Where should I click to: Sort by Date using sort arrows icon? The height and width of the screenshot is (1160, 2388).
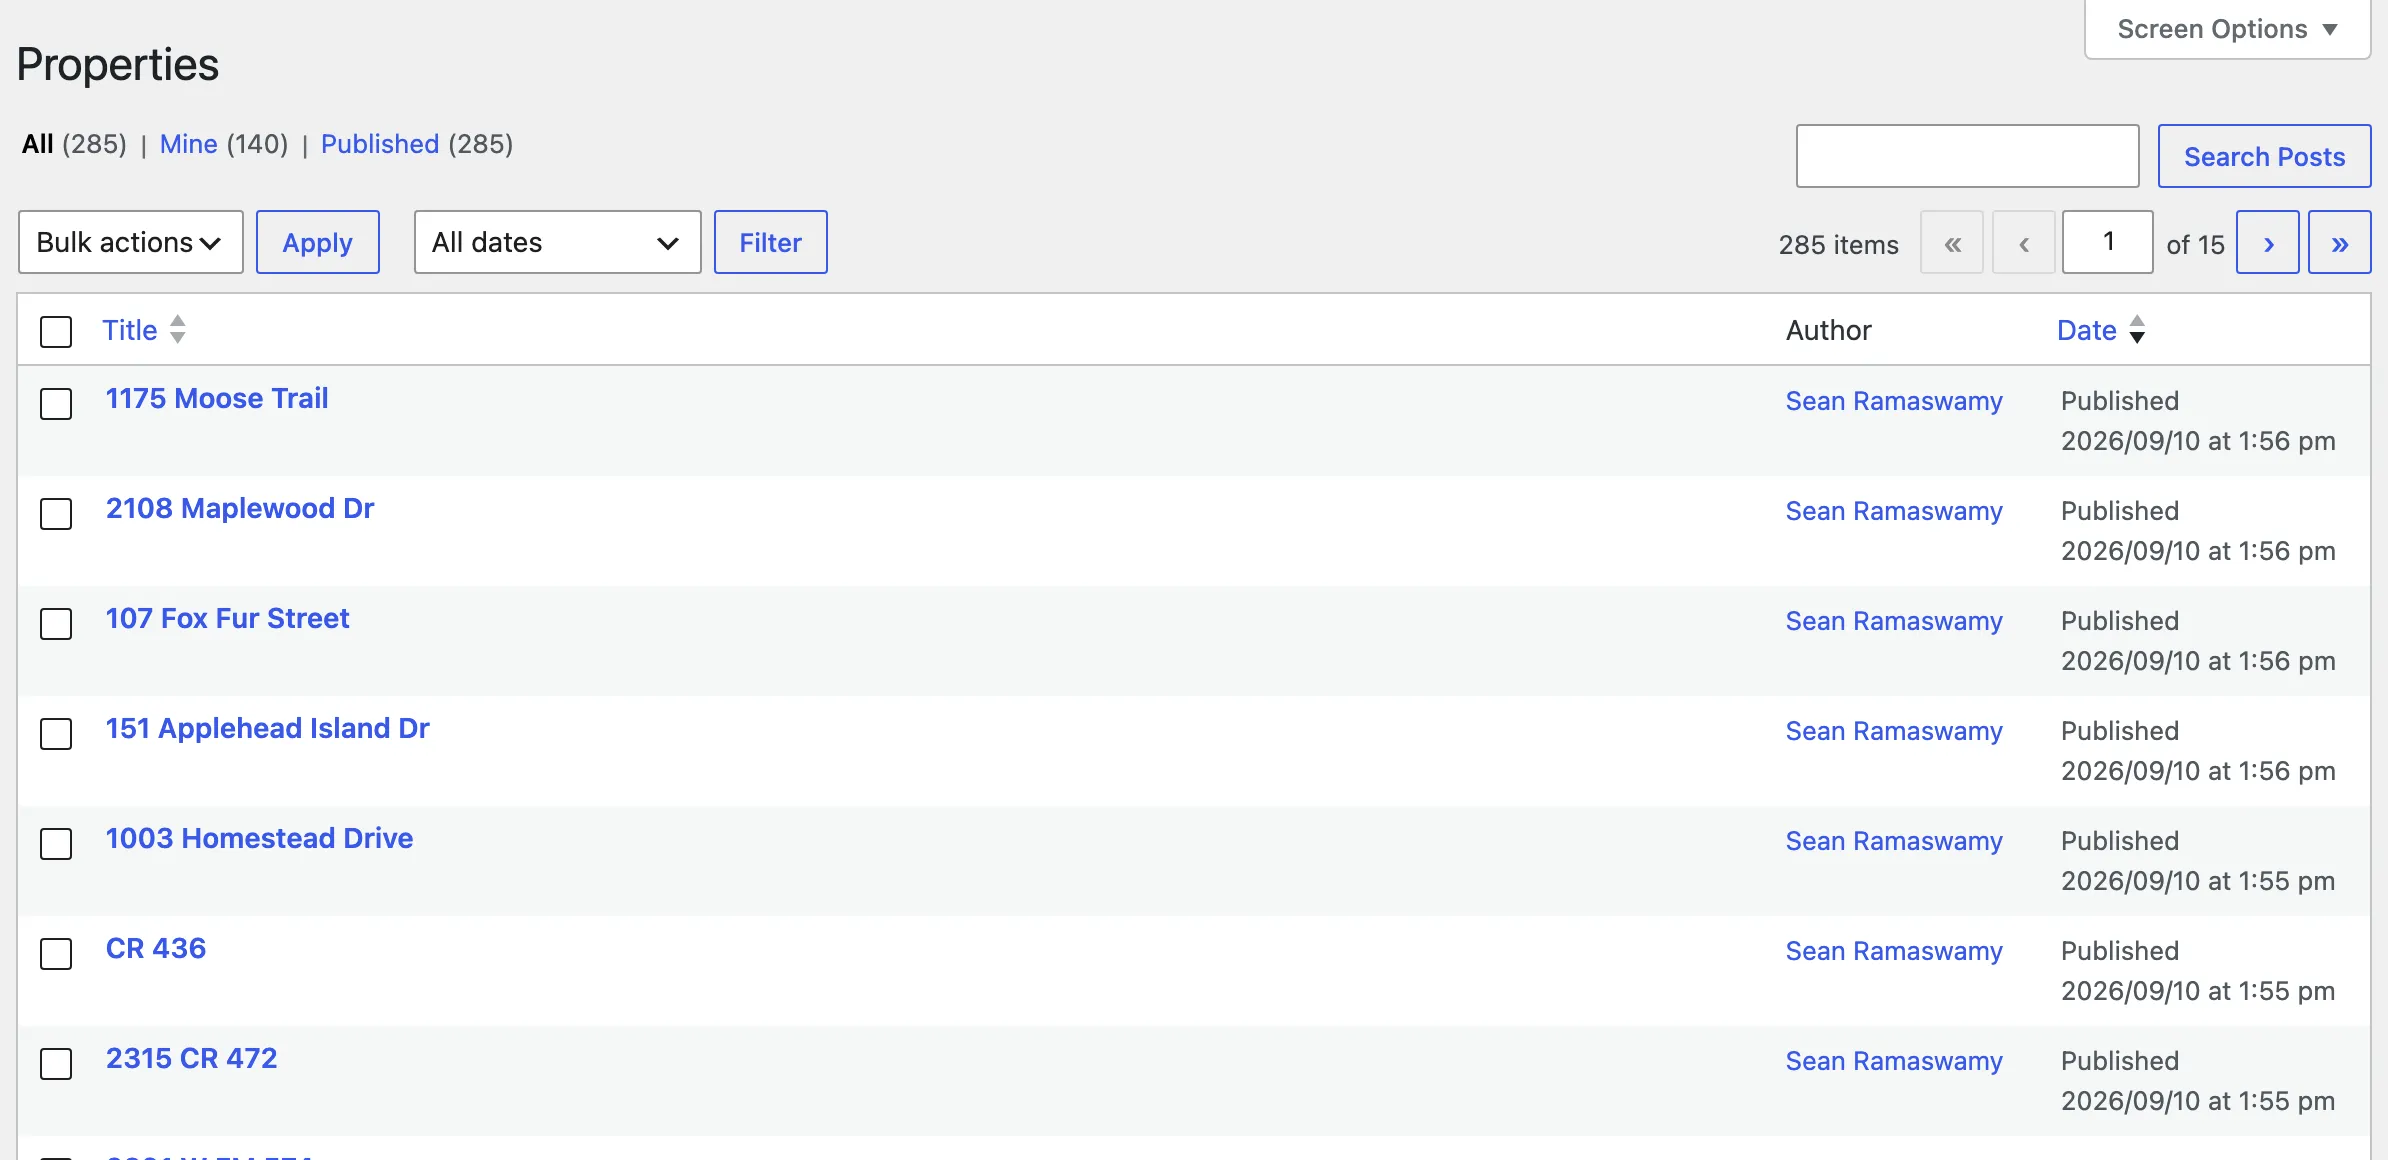coord(2137,329)
